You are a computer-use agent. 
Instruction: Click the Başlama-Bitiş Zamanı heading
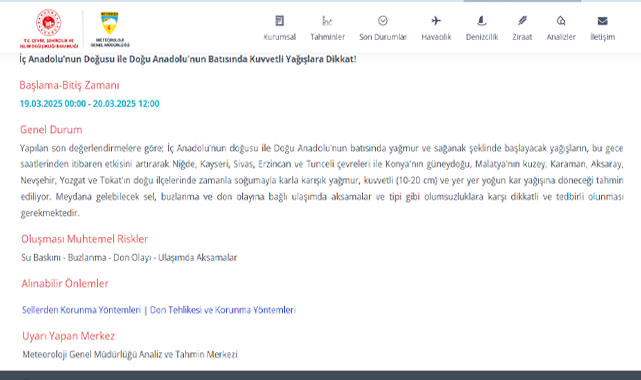69,85
